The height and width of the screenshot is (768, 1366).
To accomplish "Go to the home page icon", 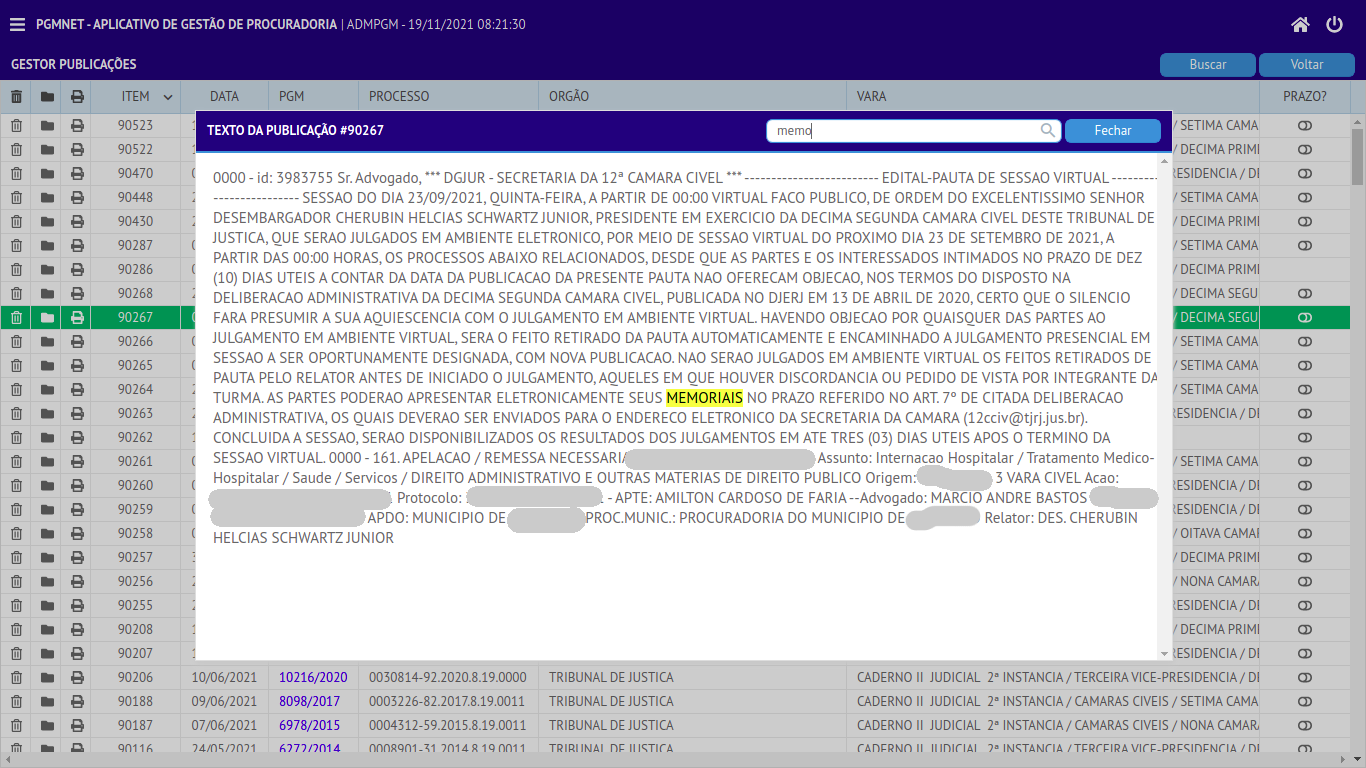I will click(1300, 25).
